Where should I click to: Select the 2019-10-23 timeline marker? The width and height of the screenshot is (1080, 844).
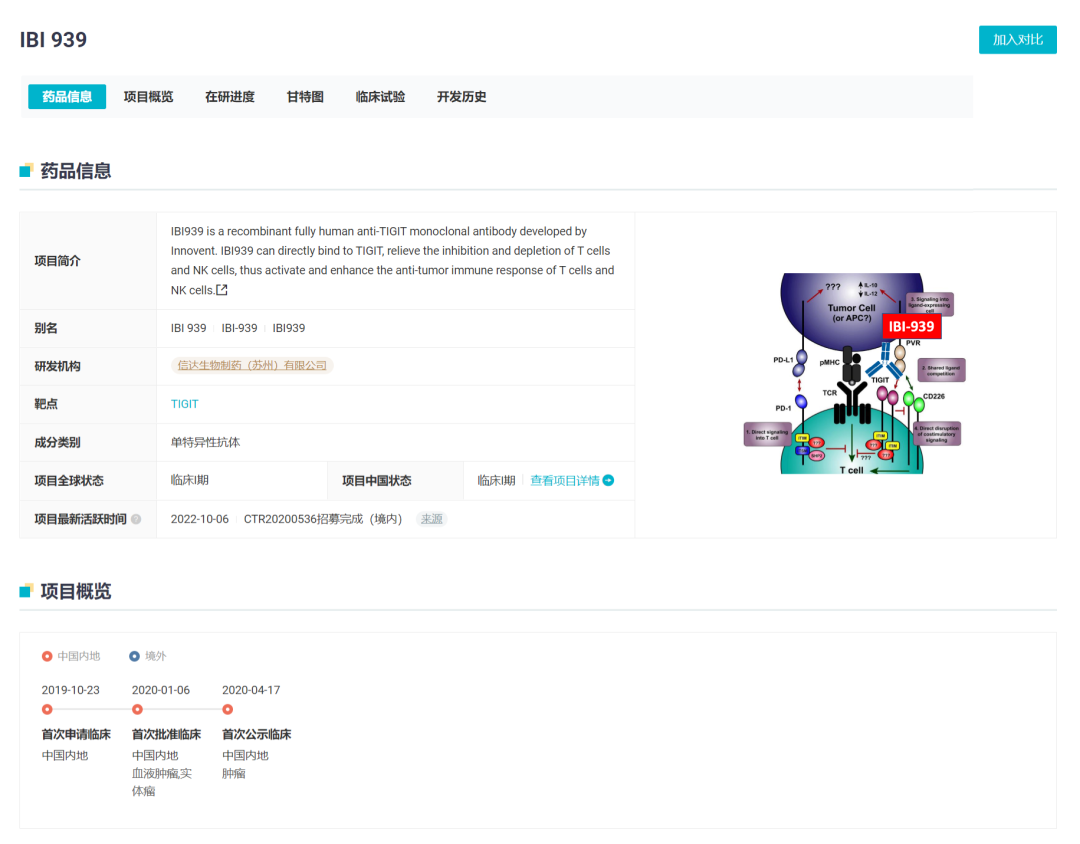[x=47, y=709]
